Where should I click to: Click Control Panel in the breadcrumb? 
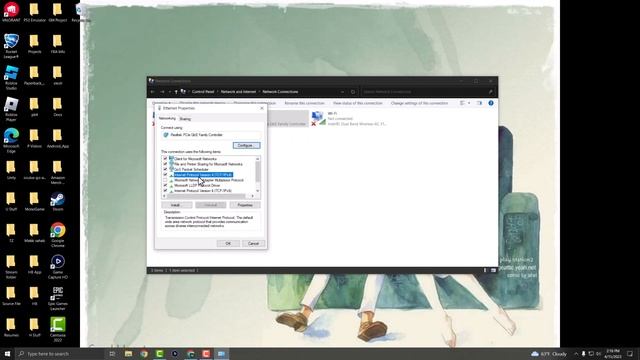[x=203, y=92]
